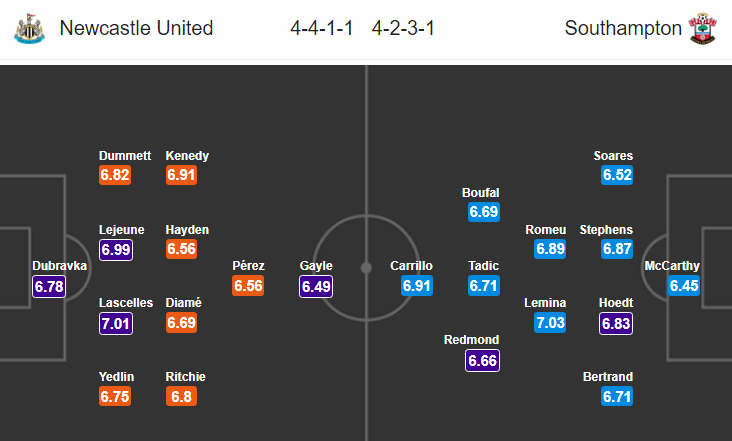Open the Southampton team name link
Screen dimensions: 732x441
623,28
